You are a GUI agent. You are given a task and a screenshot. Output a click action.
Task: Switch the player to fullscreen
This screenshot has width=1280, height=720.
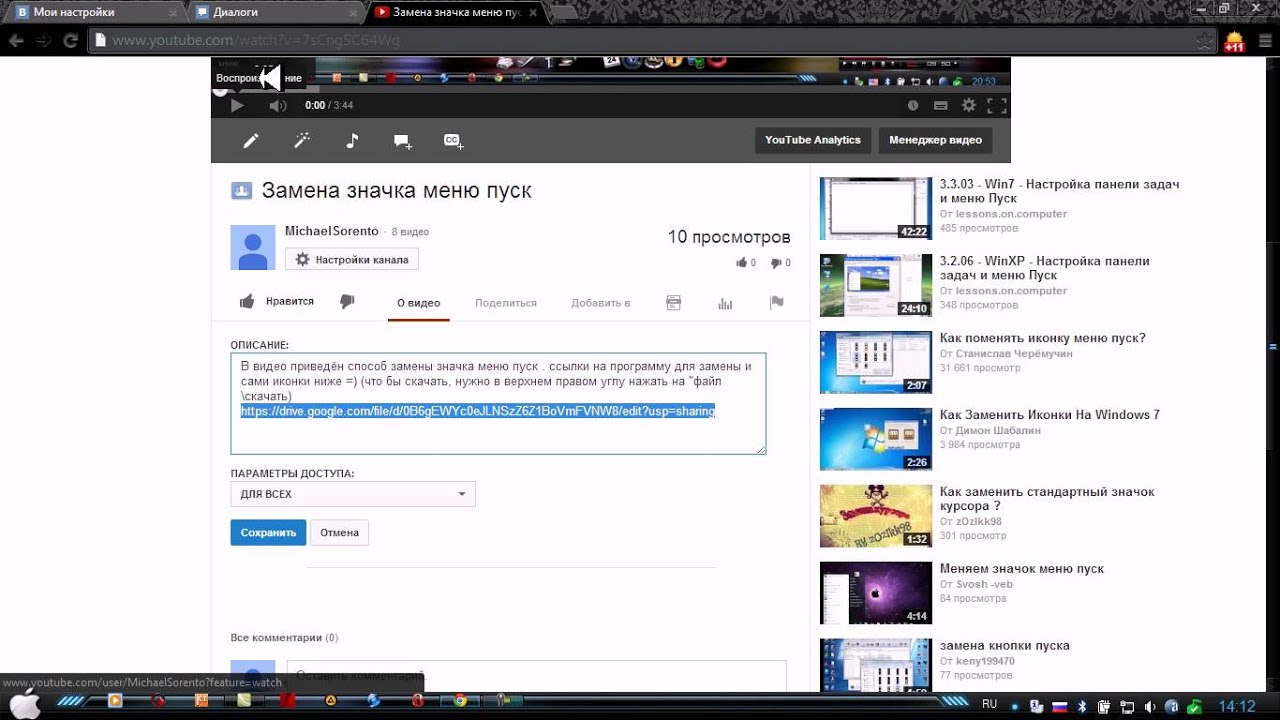click(x=997, y=105)
